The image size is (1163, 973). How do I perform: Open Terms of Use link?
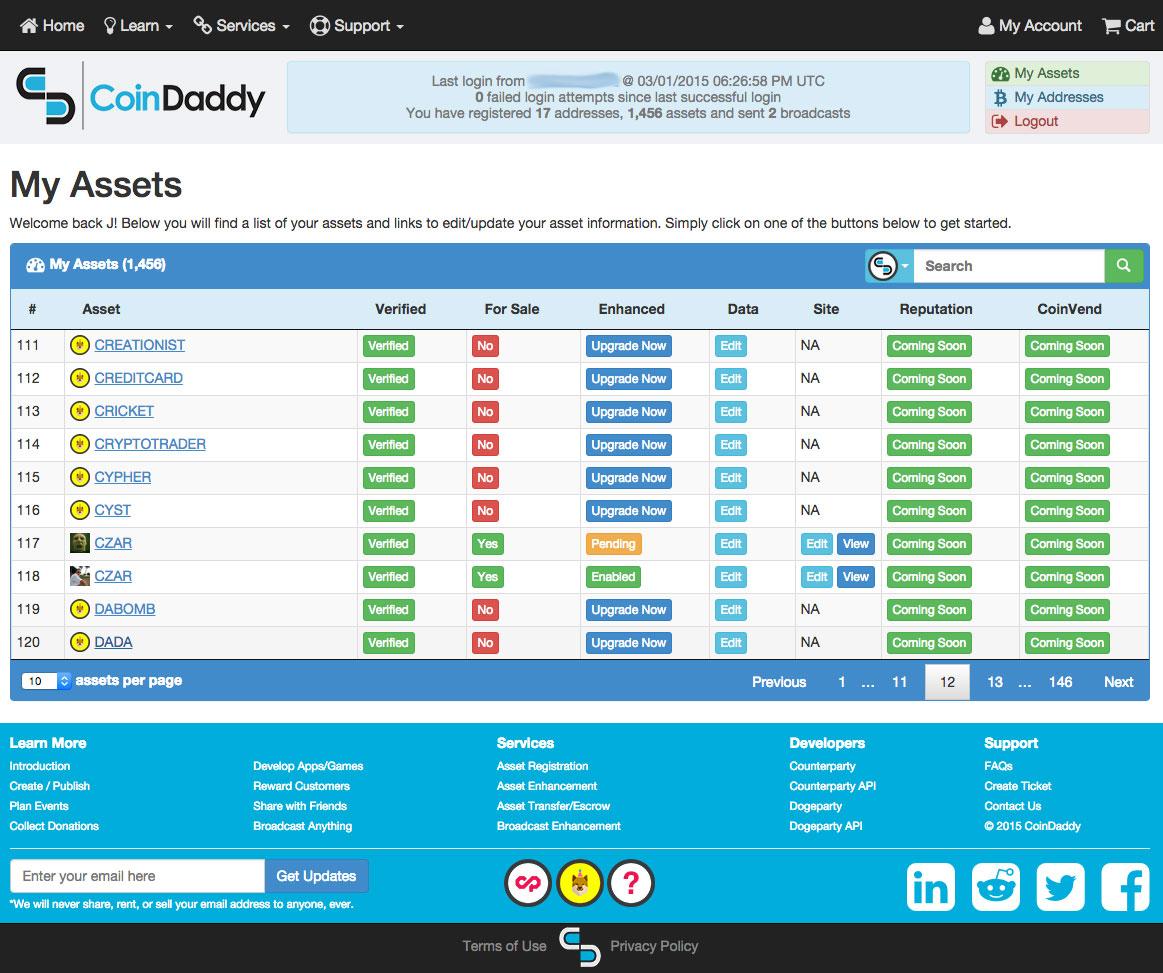click(504, 946)
